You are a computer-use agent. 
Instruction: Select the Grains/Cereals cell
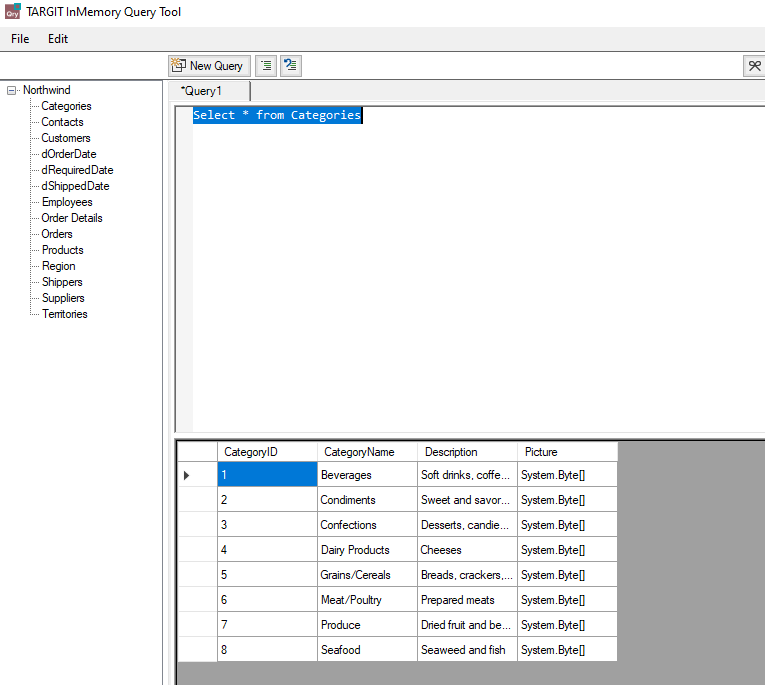[367, 575]
